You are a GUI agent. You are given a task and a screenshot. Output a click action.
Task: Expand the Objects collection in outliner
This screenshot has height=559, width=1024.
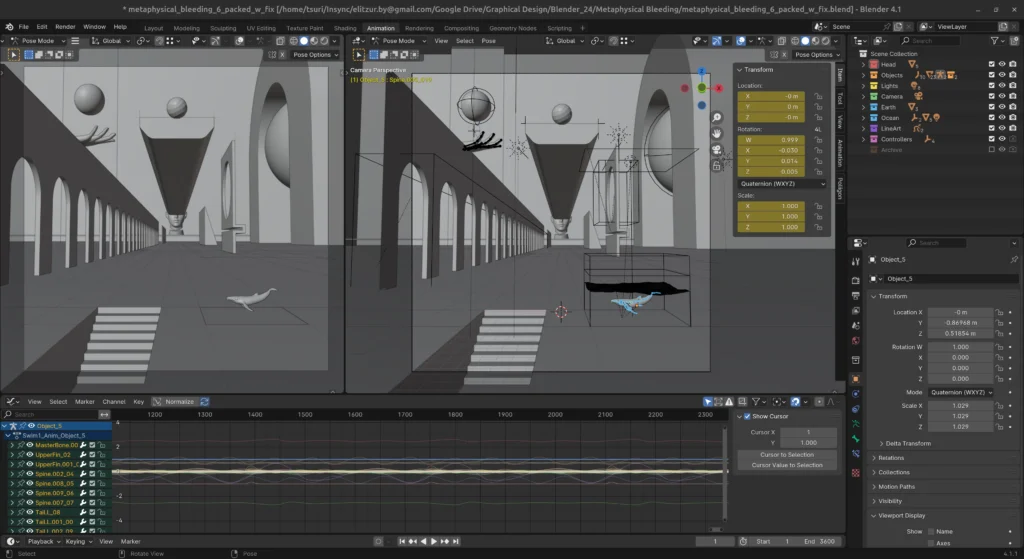coord(863,75)
